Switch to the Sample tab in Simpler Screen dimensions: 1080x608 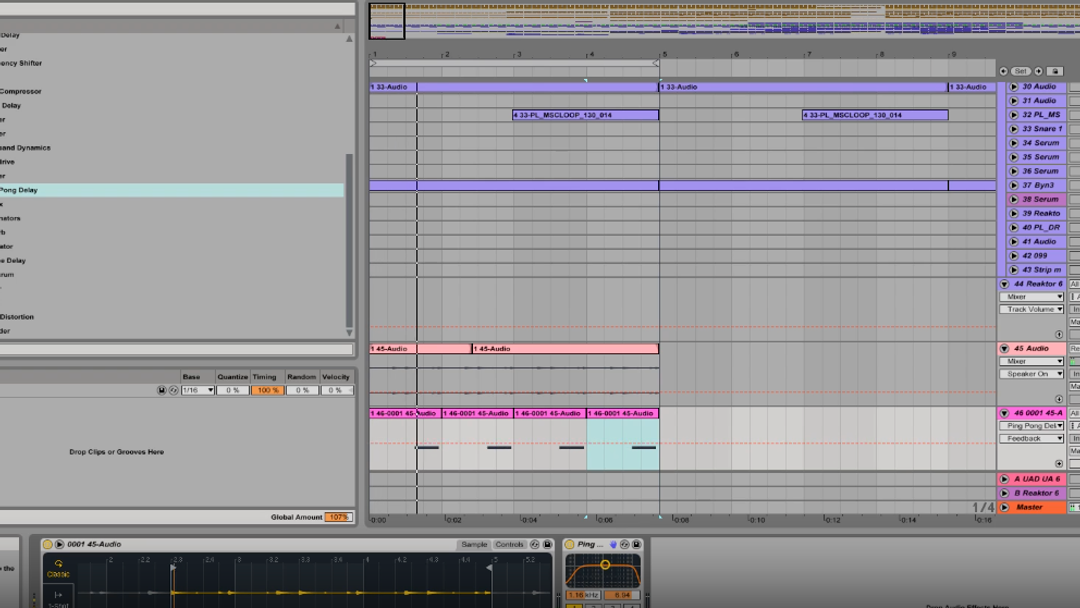474,544
